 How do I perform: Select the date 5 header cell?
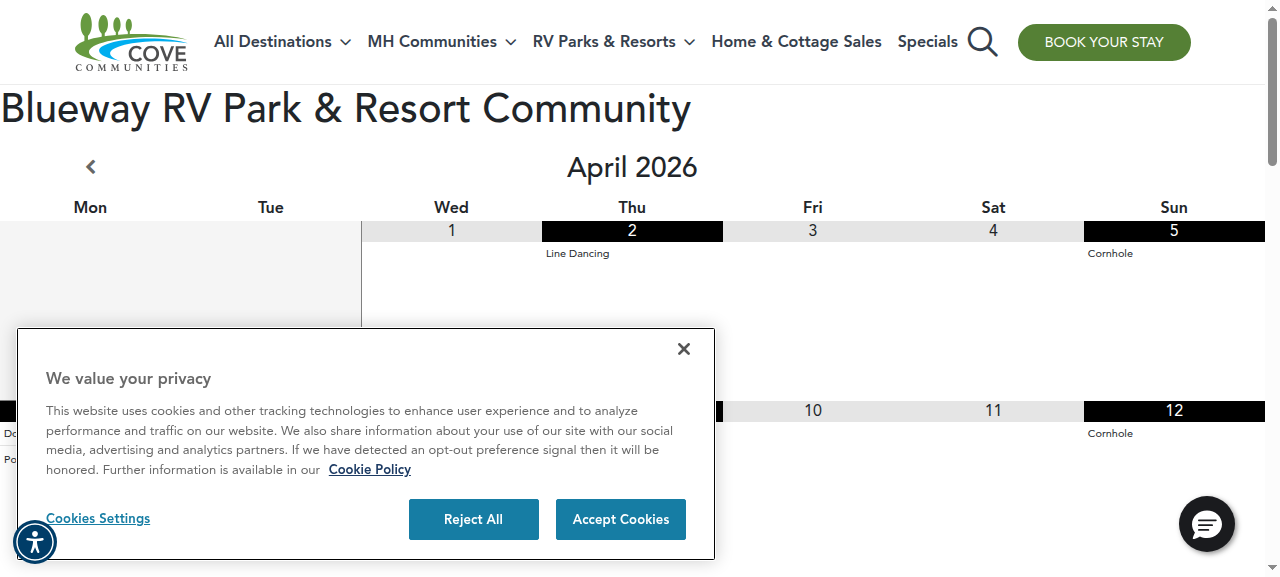(x=1174, y=231)
